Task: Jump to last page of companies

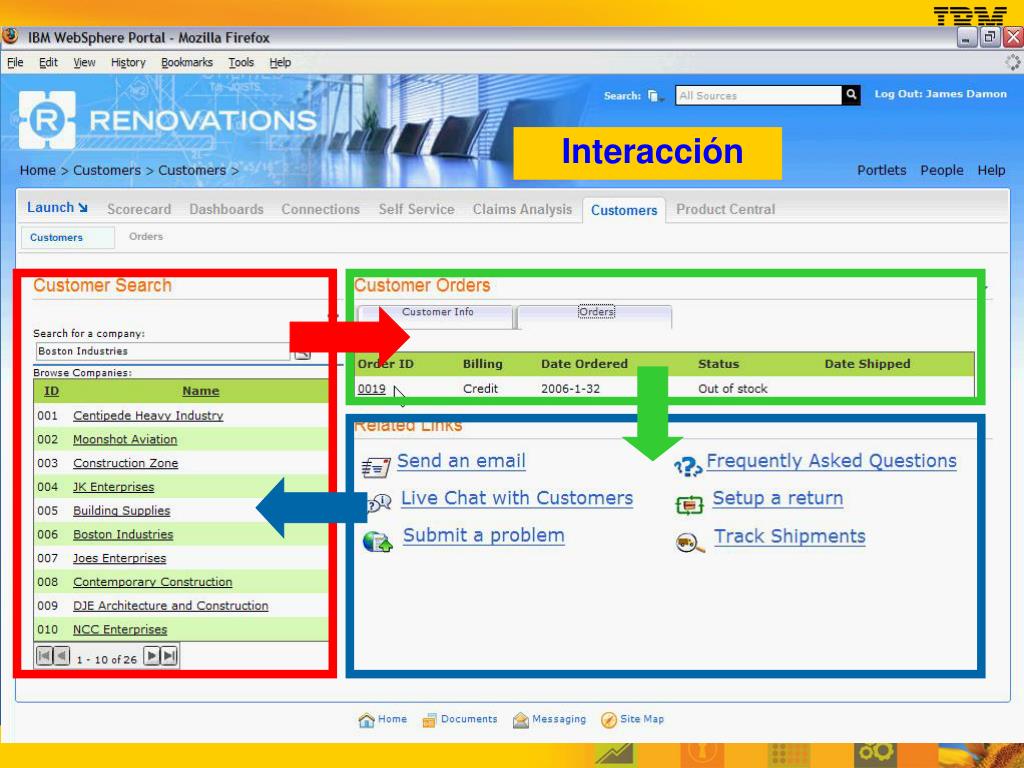Action: pyautogui.click(x=169, y=656)
